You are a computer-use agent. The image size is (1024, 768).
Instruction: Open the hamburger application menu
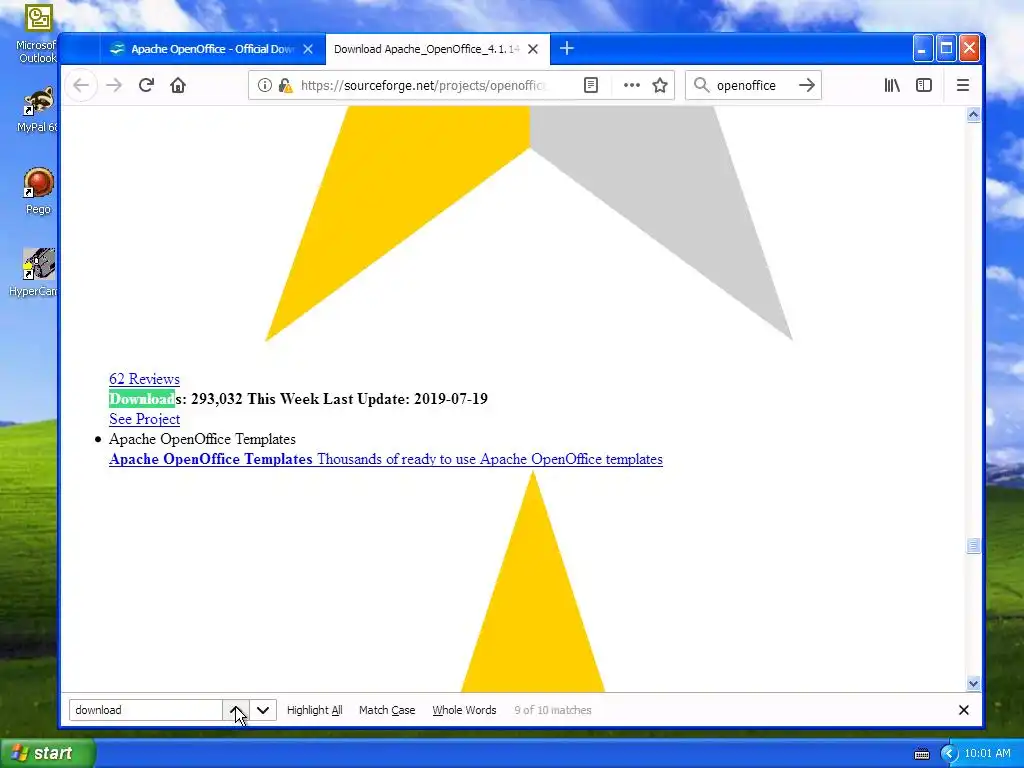coord(963,85)
